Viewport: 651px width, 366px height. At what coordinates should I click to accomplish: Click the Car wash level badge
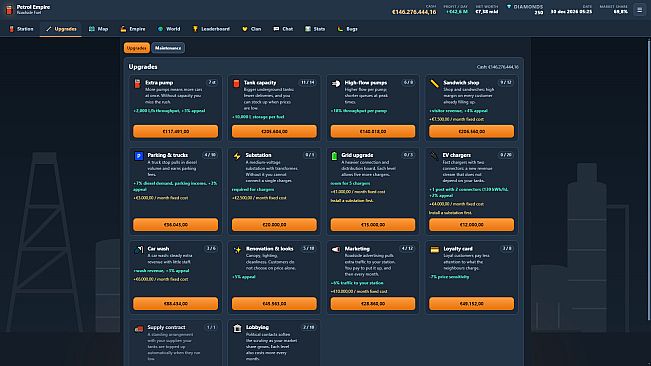[x=211, y=248]
